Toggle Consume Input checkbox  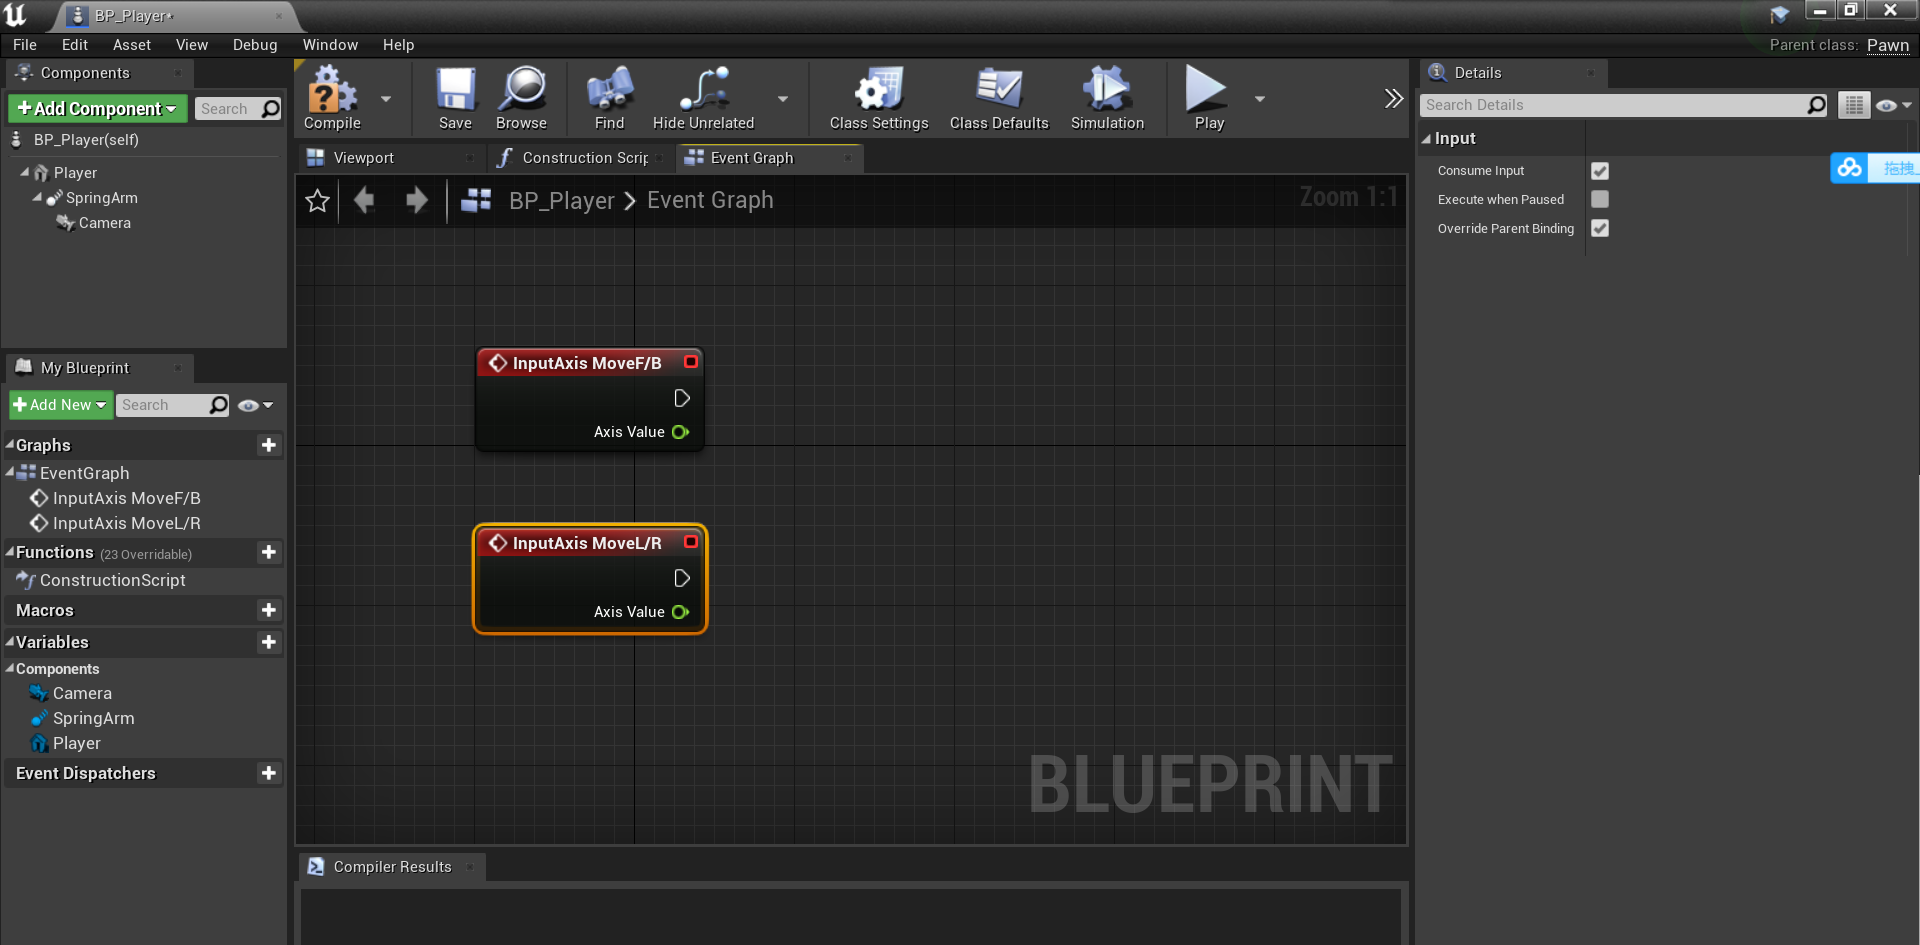1600,171
